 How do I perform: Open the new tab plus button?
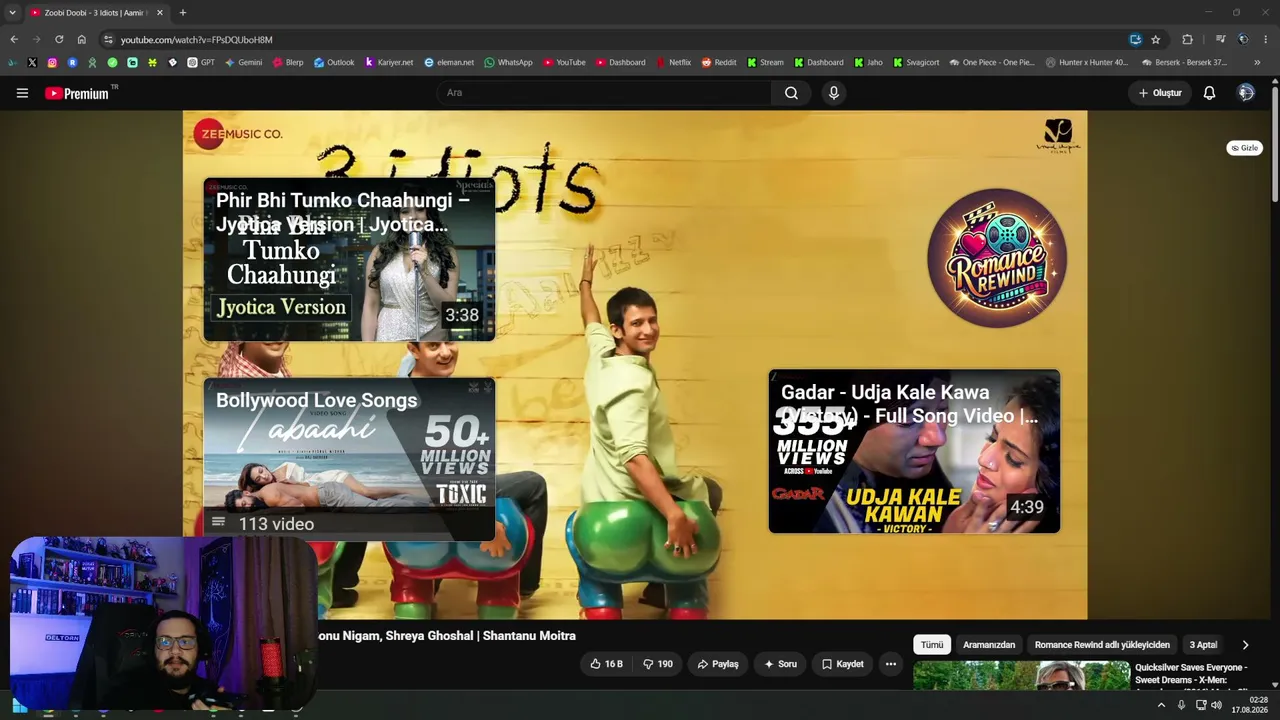click(182, 13)
